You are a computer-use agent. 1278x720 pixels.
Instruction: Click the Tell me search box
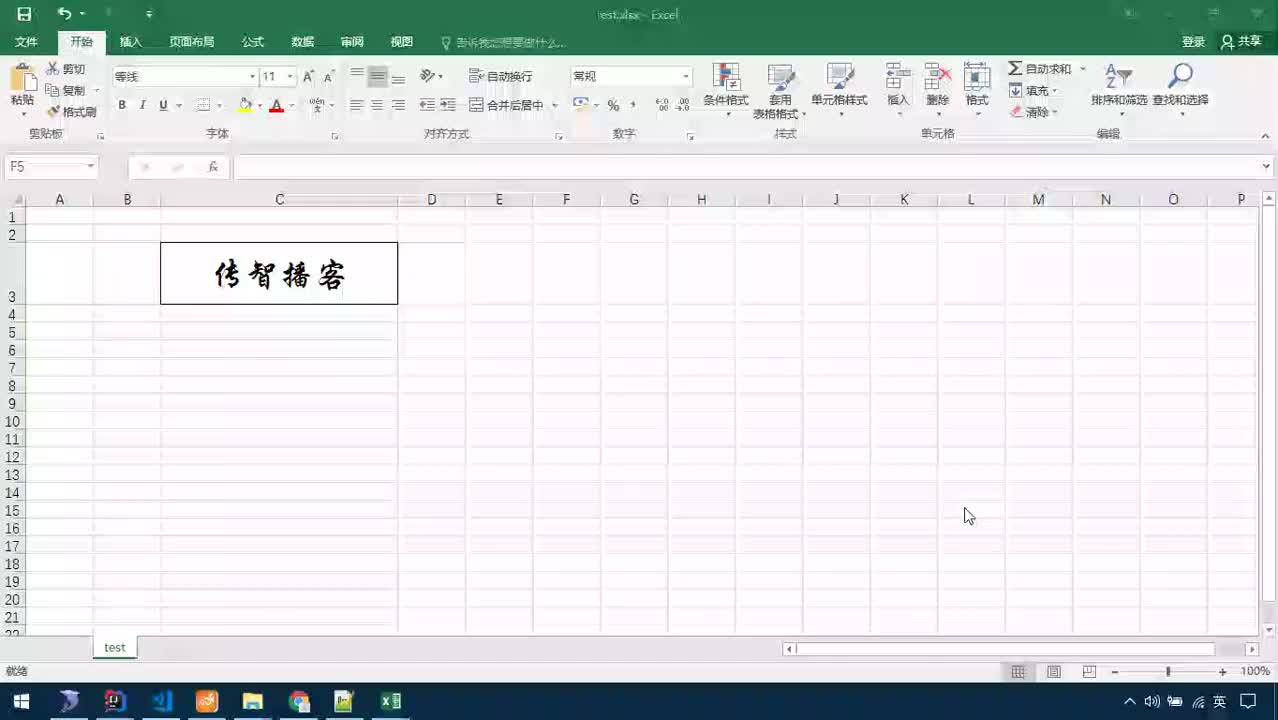[x=504, y=42]
